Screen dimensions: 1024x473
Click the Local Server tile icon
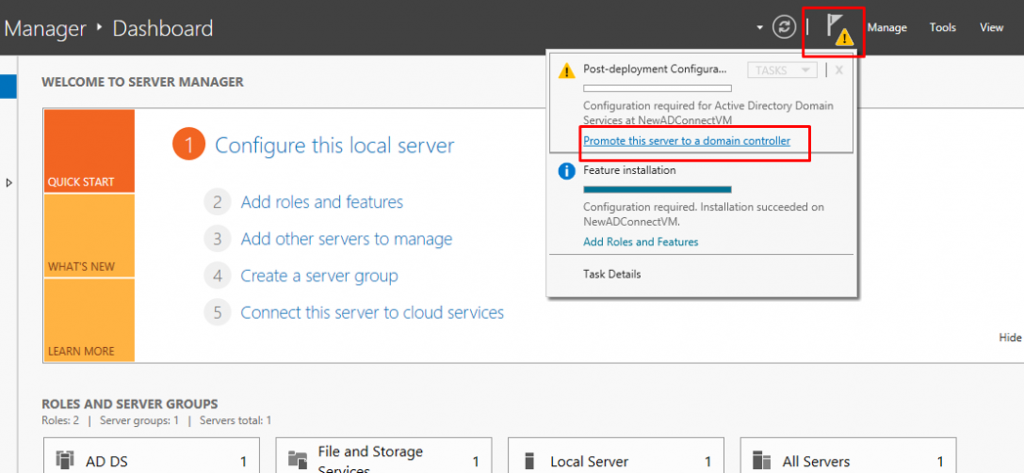click(x=530, y=461)
